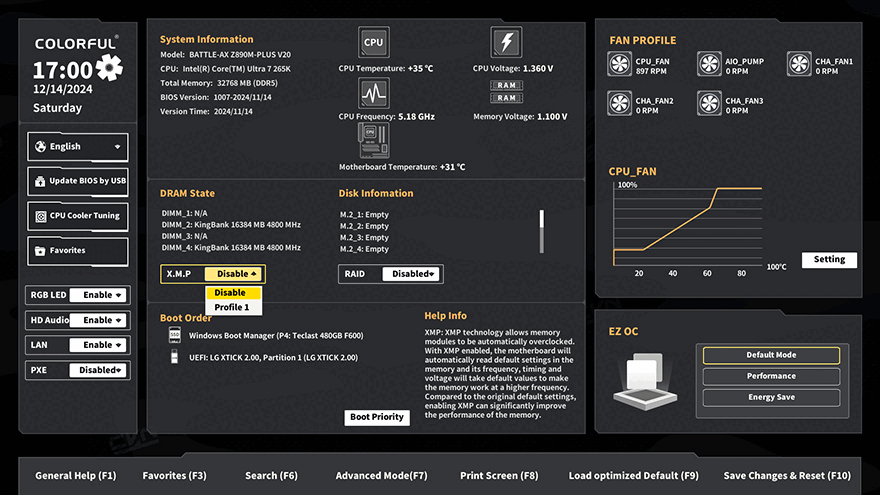
Task: Click the globe language icon
Action: click(40, 146)
